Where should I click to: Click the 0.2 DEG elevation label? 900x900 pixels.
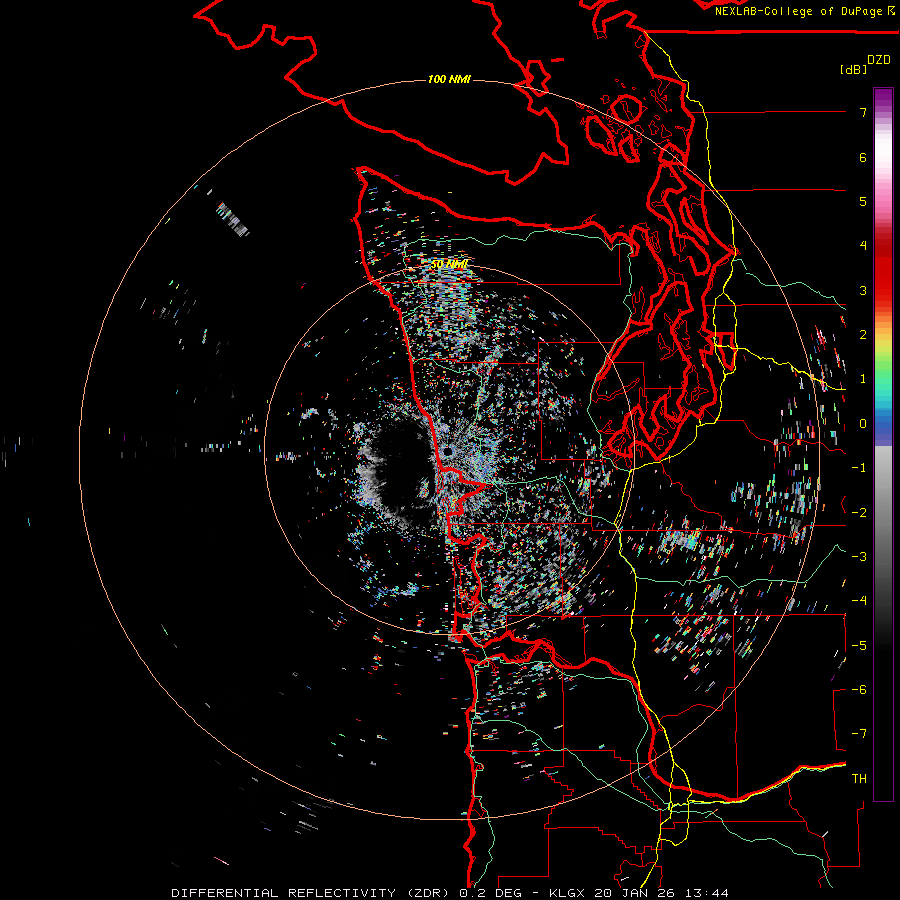coord(490,893)
